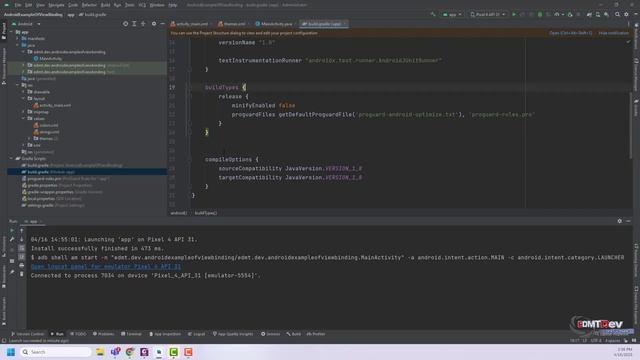The image size is (640, 360).
Task: Open Project panel options gear
Action: tap(153, 24)
